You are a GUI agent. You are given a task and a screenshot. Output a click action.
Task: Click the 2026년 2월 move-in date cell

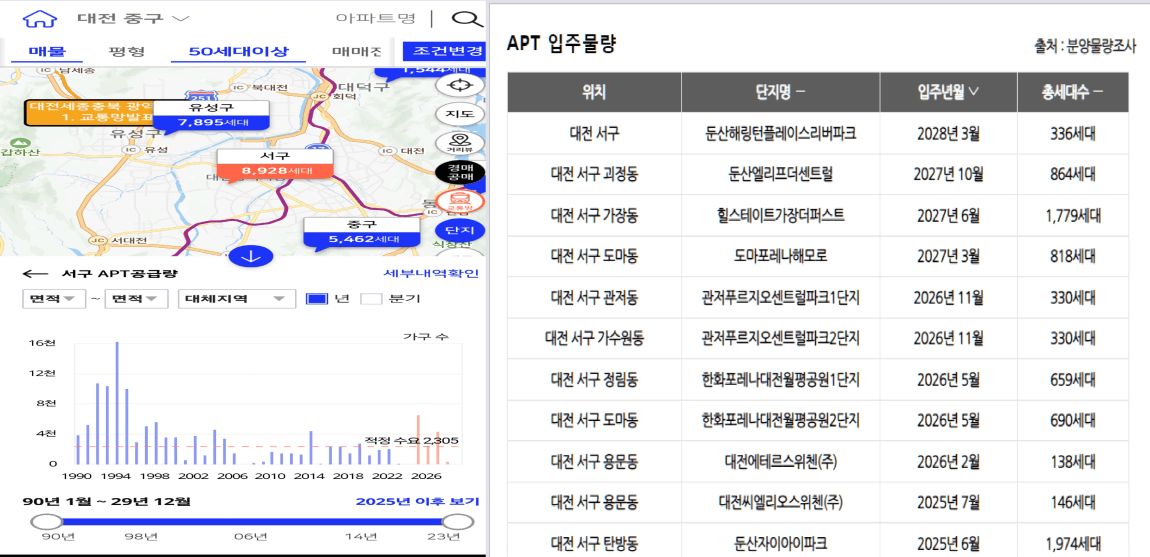[948, 462]
